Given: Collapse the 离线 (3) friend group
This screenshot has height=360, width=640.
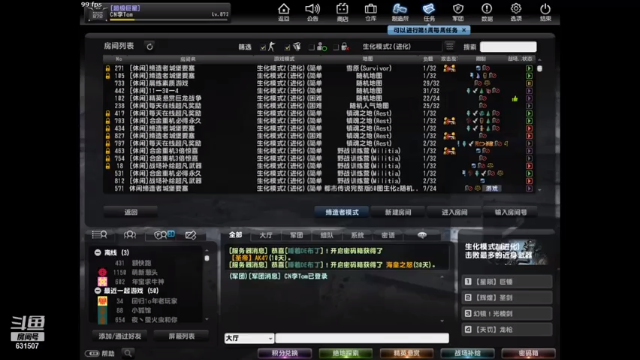Looking at the screenshot, I should (98, 253).
